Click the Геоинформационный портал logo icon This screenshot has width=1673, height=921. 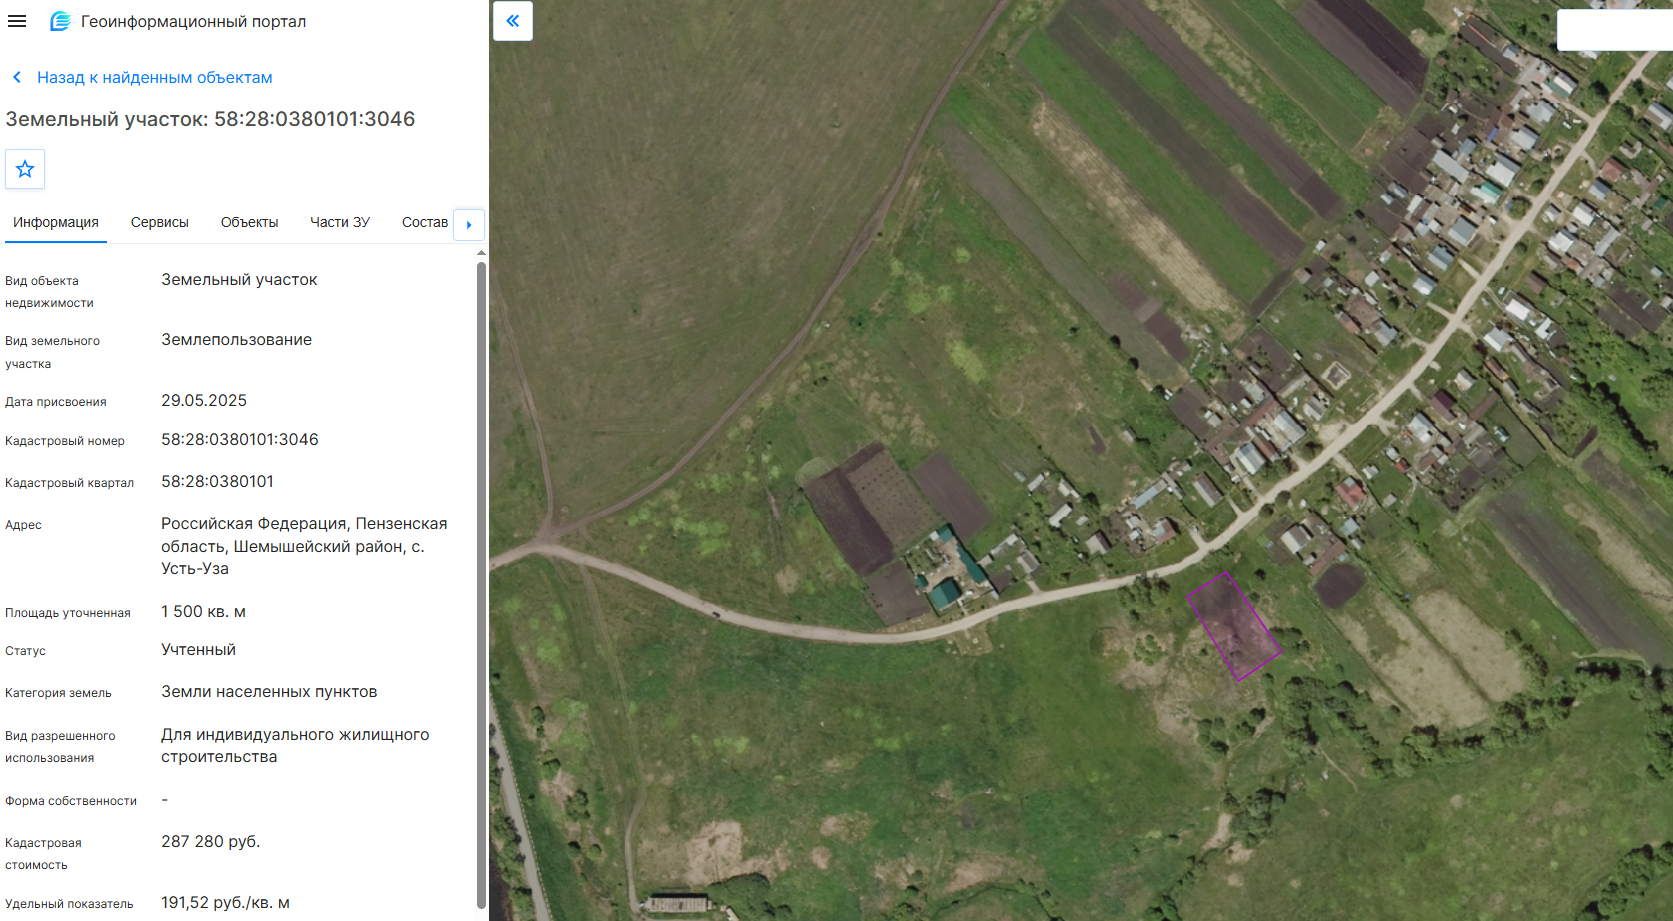click(x=60, y=21)
